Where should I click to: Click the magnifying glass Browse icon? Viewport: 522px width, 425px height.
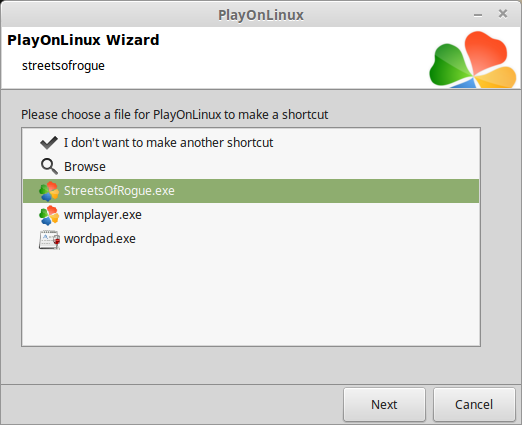point(49,167)
